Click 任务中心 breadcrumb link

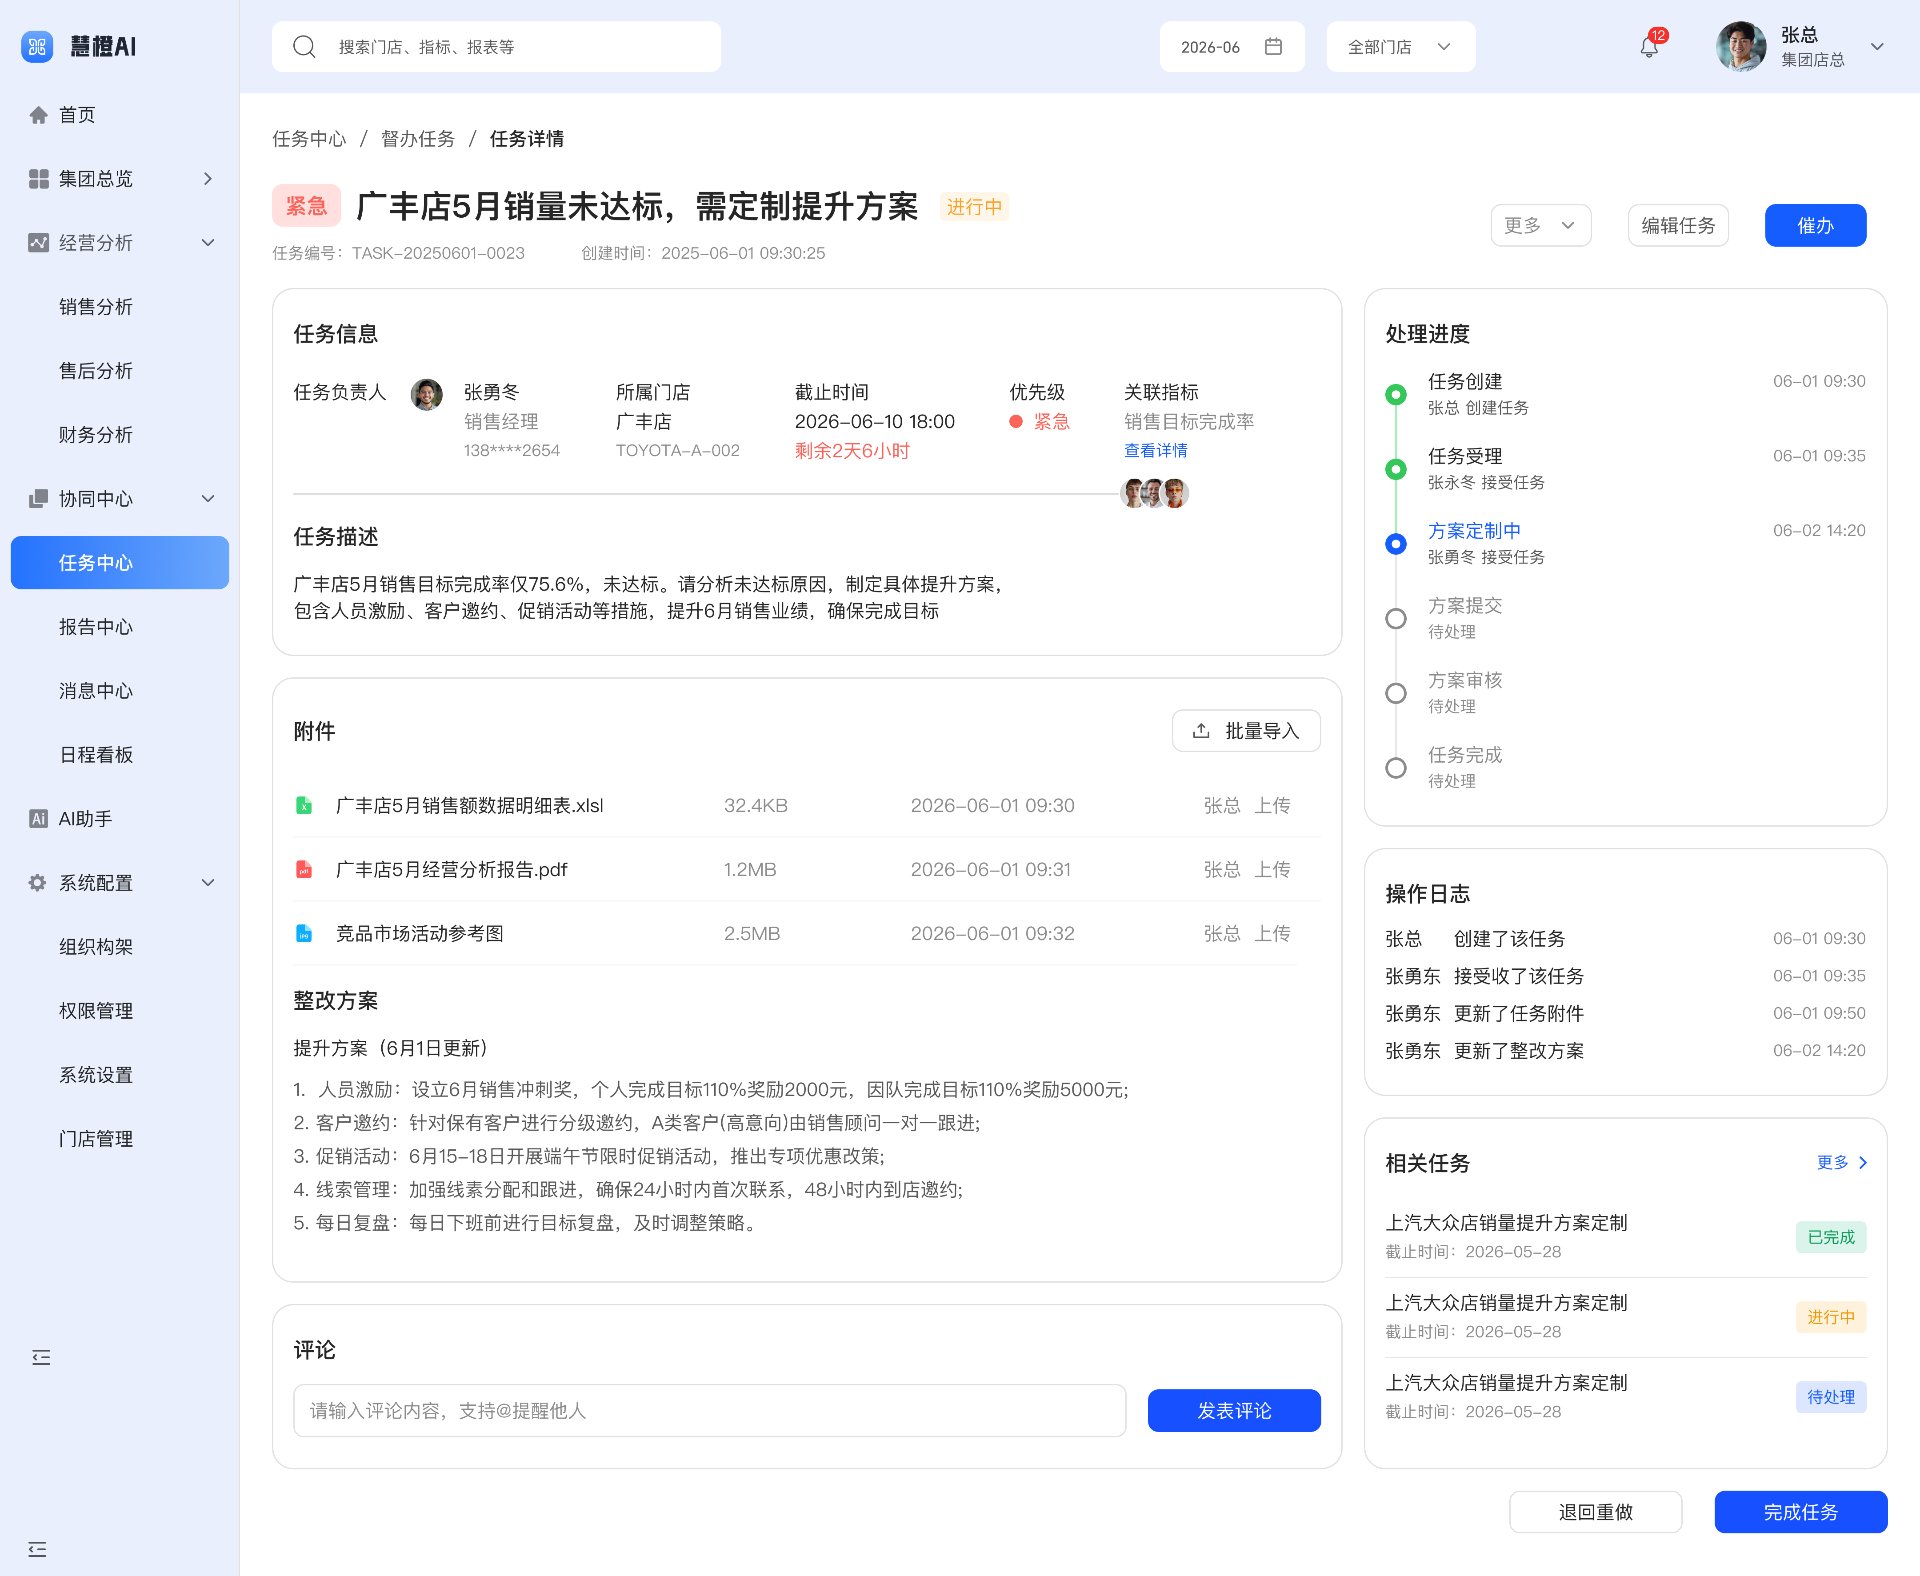pyautogui.click(x=309, y=139)
